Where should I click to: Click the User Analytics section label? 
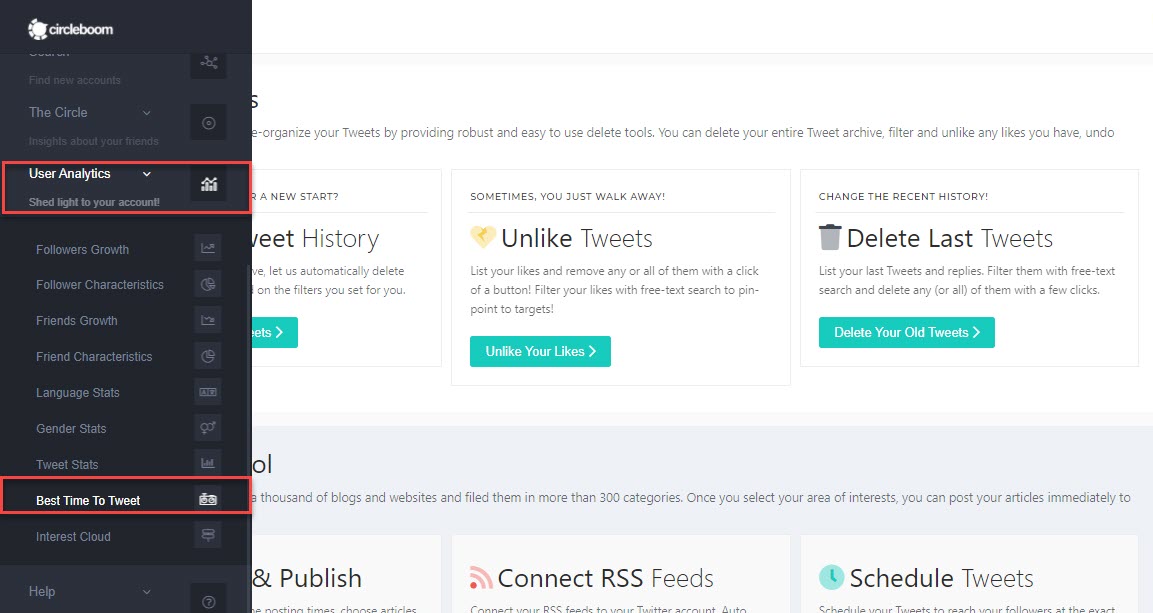tap(70, 173)
